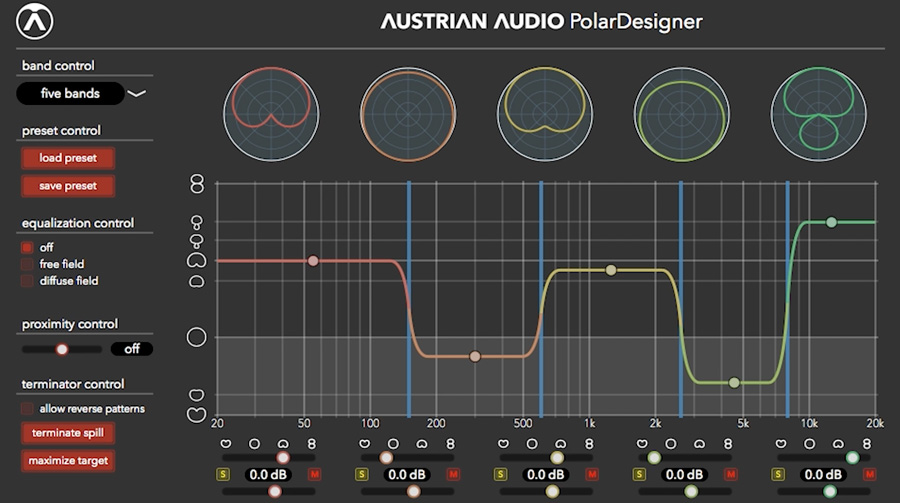Click the red band one polar pattern display
The width and height of the screenshot is (900, 503).
271,114
